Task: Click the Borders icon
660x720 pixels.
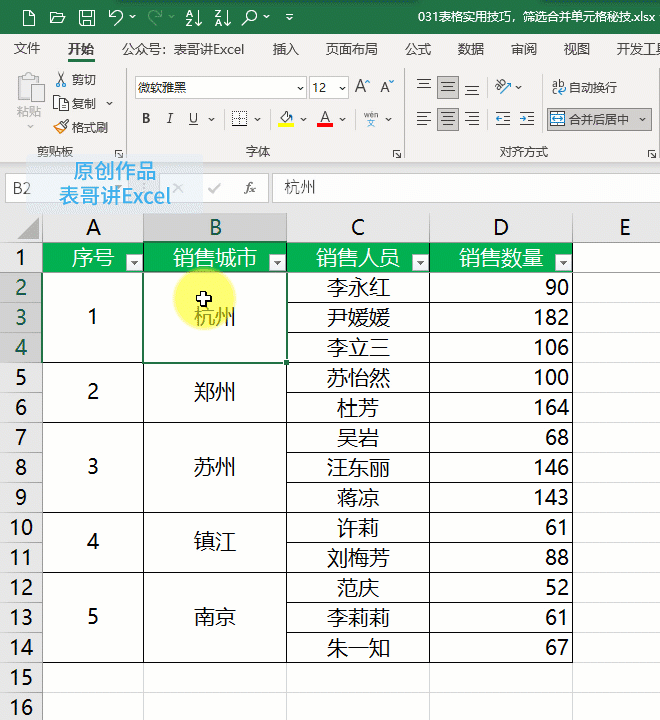Action: tap(239, 119)
